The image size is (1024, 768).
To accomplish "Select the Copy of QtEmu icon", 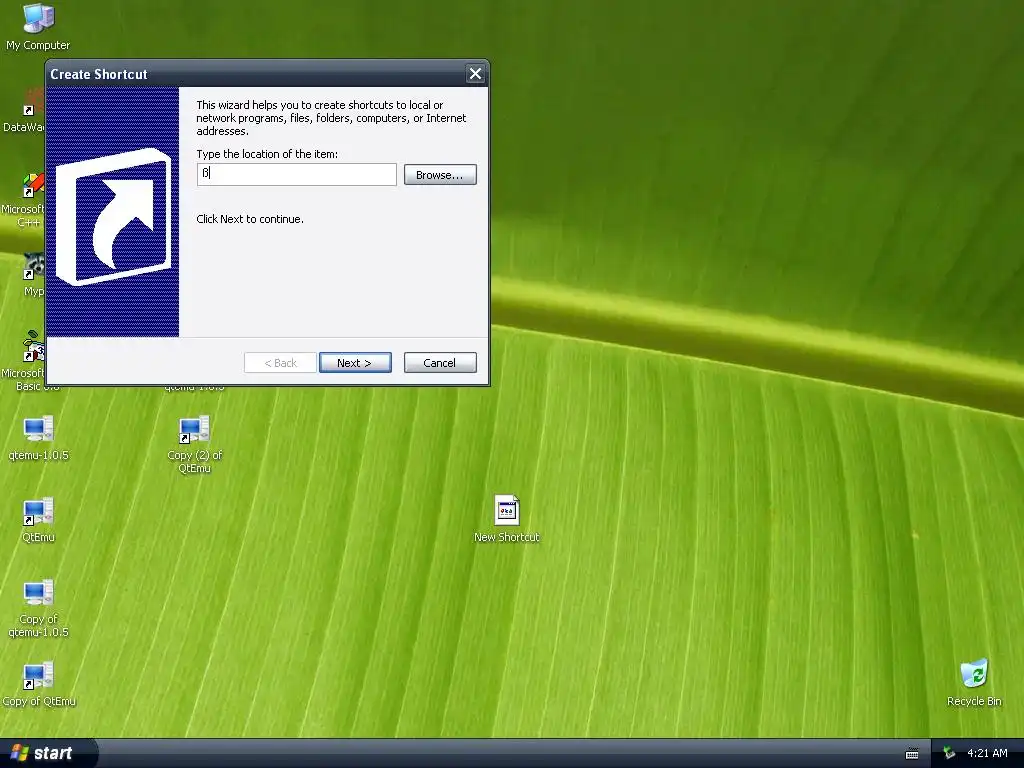I will pyautogui.click(x=38, y=684).
